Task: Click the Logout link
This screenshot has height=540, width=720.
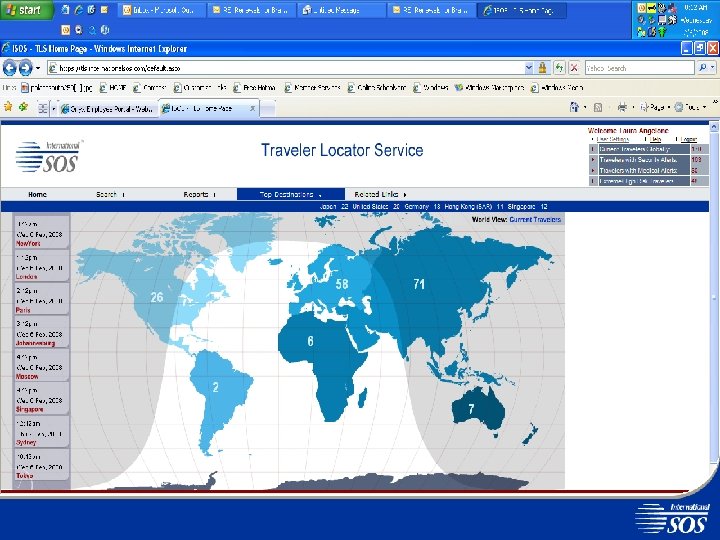Action: point(689,139)
